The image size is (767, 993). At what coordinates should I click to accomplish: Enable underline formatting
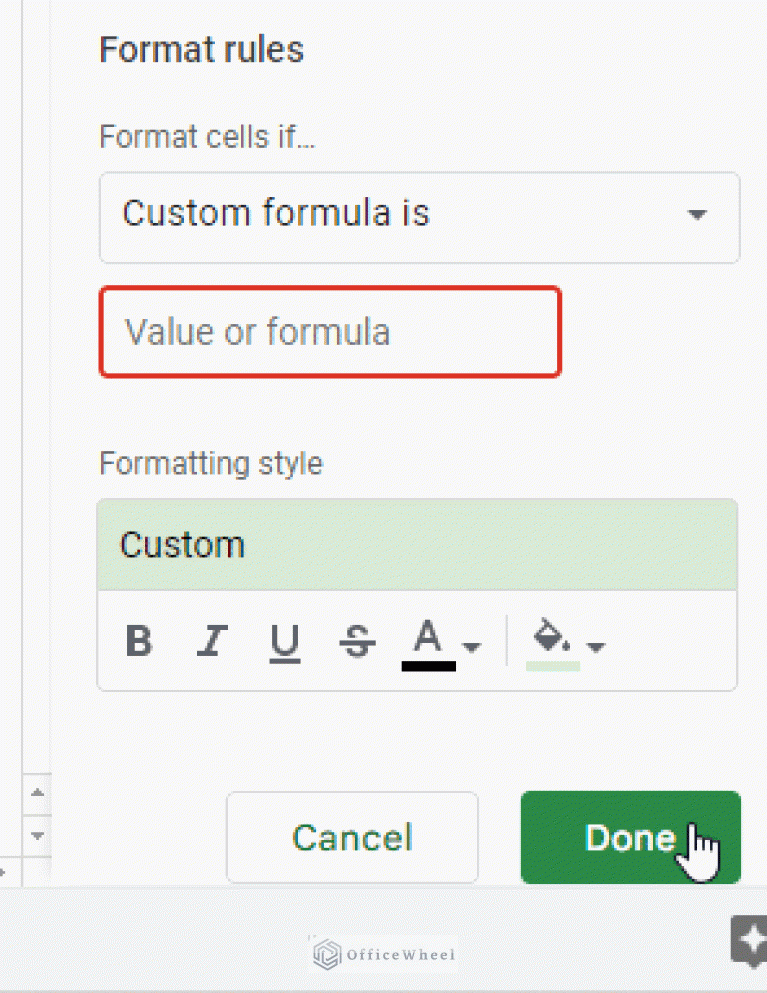284,641
